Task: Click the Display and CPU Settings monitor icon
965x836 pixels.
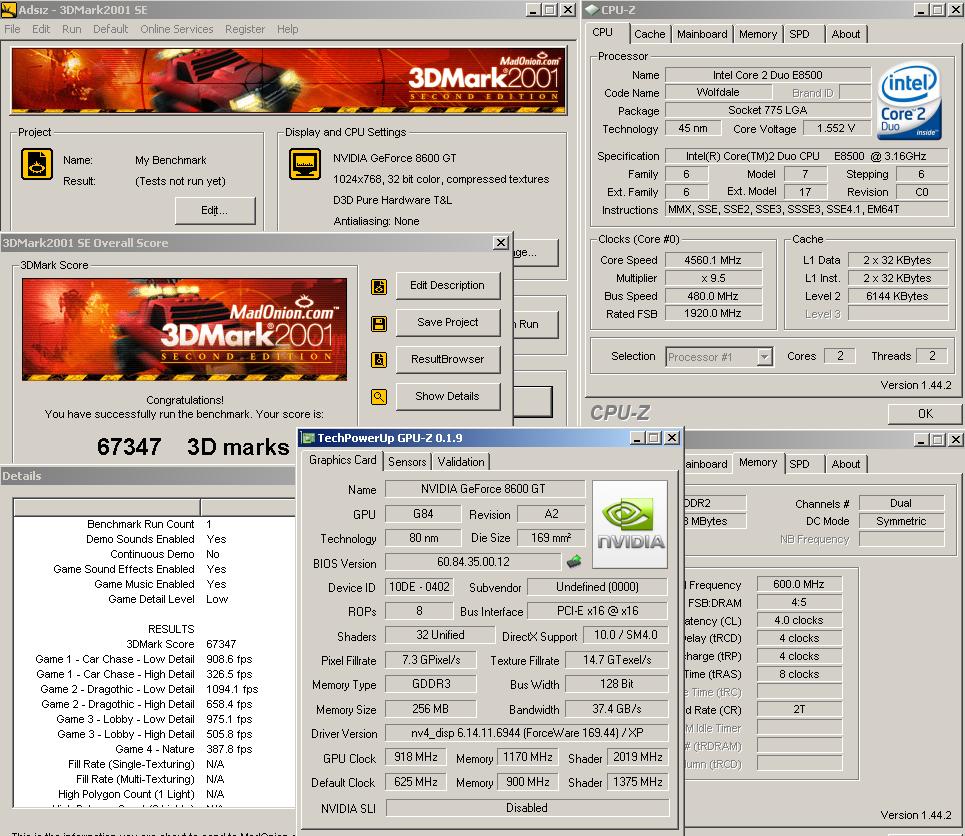Action: pos(305,164)
